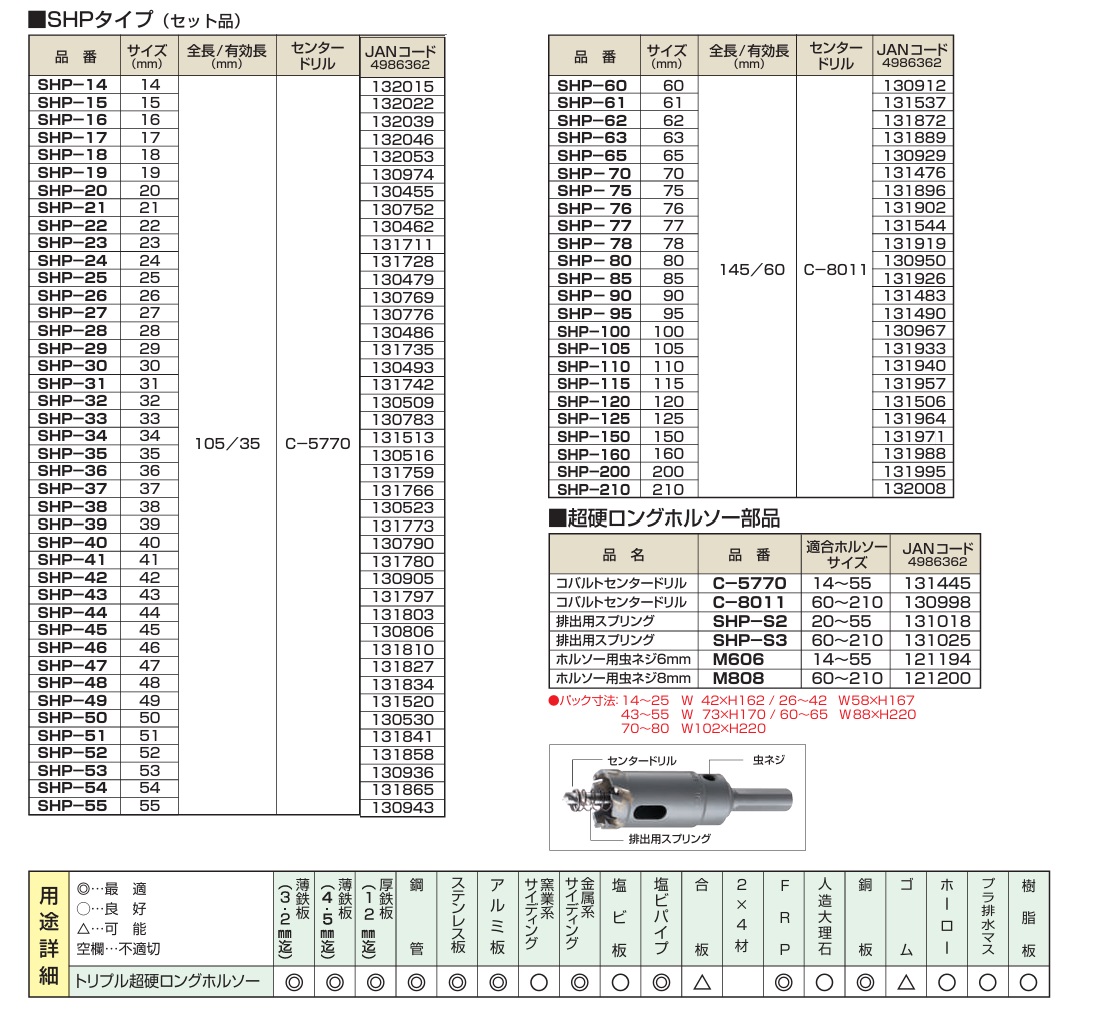The width and height of the screenshot is (1112, 1028).
Task: Click JAN code 131025
Action: (x=937, y=641)
